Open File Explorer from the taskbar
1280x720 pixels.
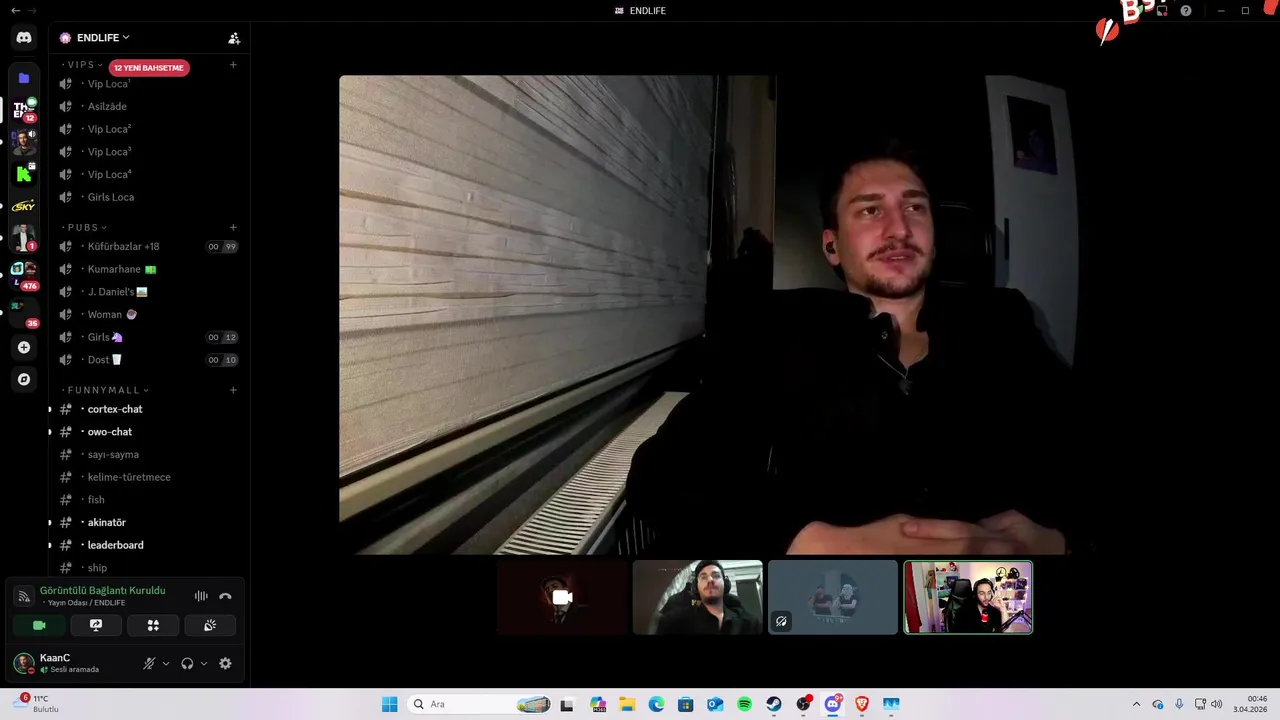point(627,704)
